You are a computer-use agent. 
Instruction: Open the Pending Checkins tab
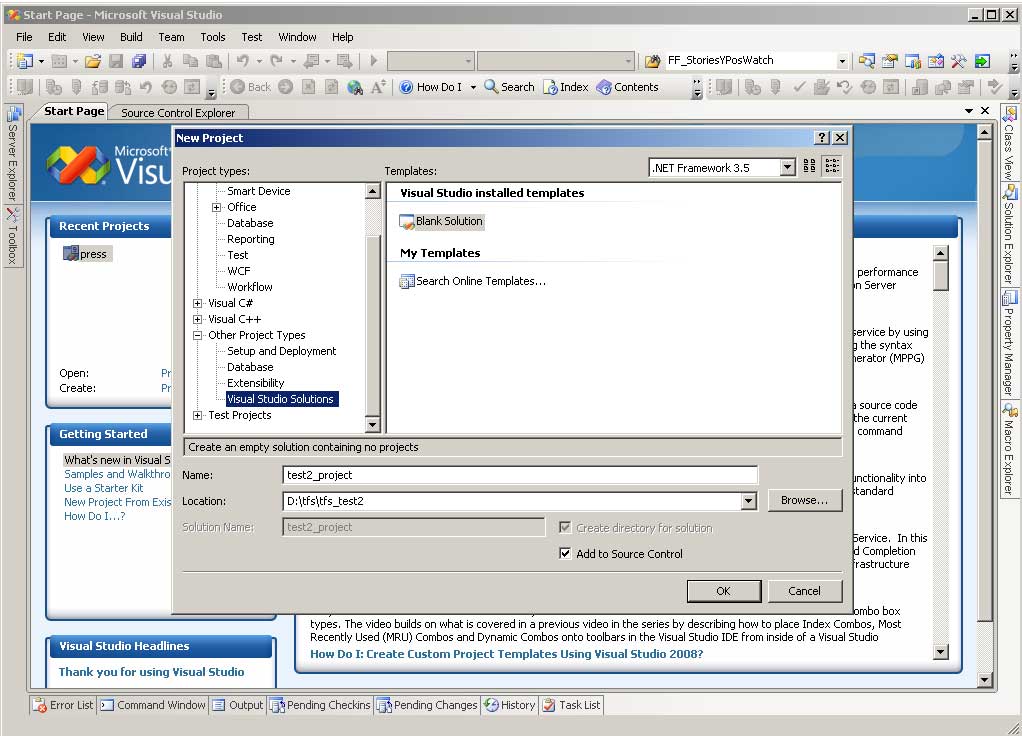(321, 705)
